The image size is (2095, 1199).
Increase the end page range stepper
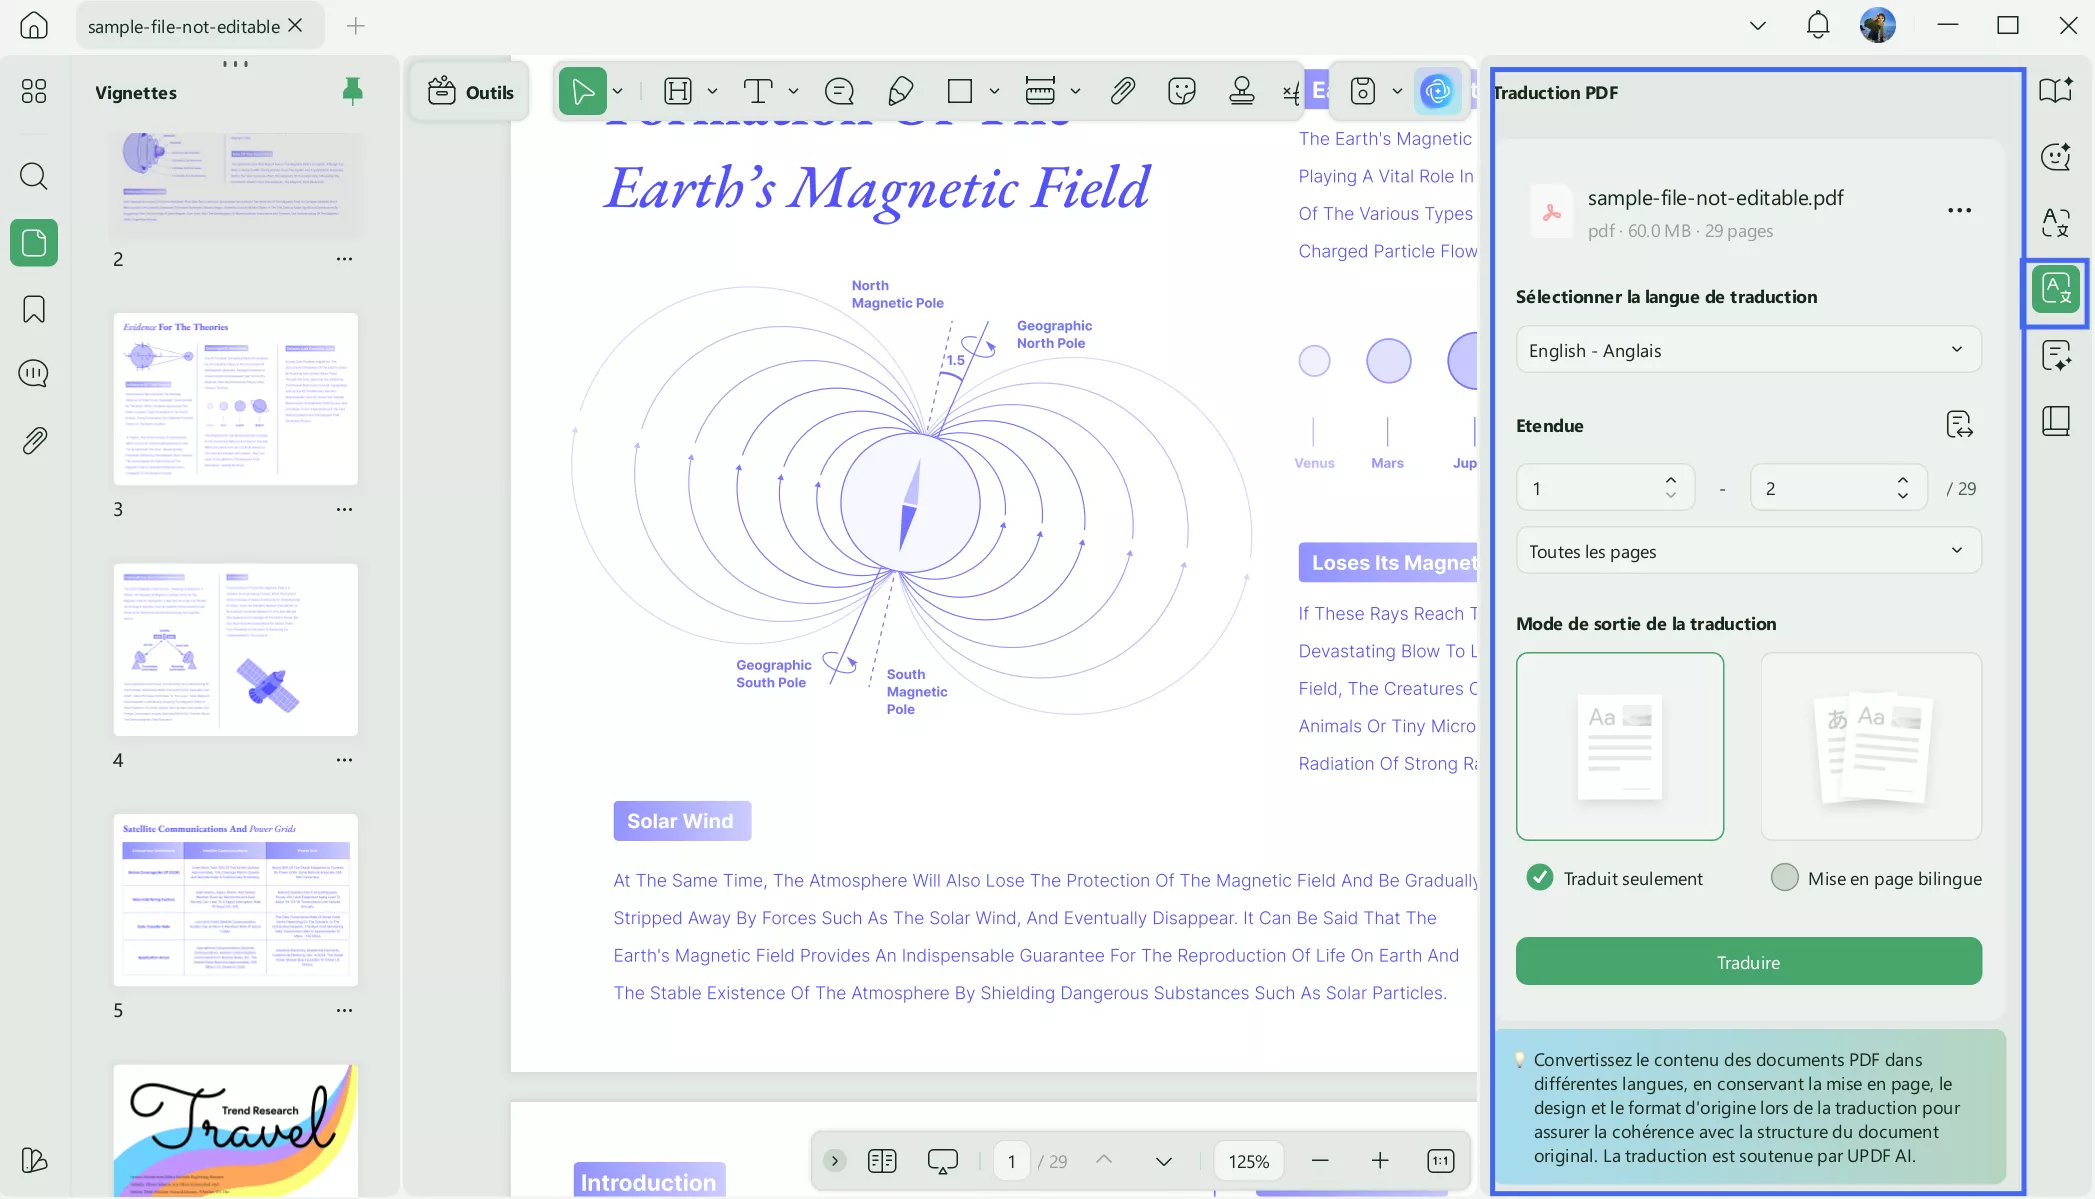1903,480
